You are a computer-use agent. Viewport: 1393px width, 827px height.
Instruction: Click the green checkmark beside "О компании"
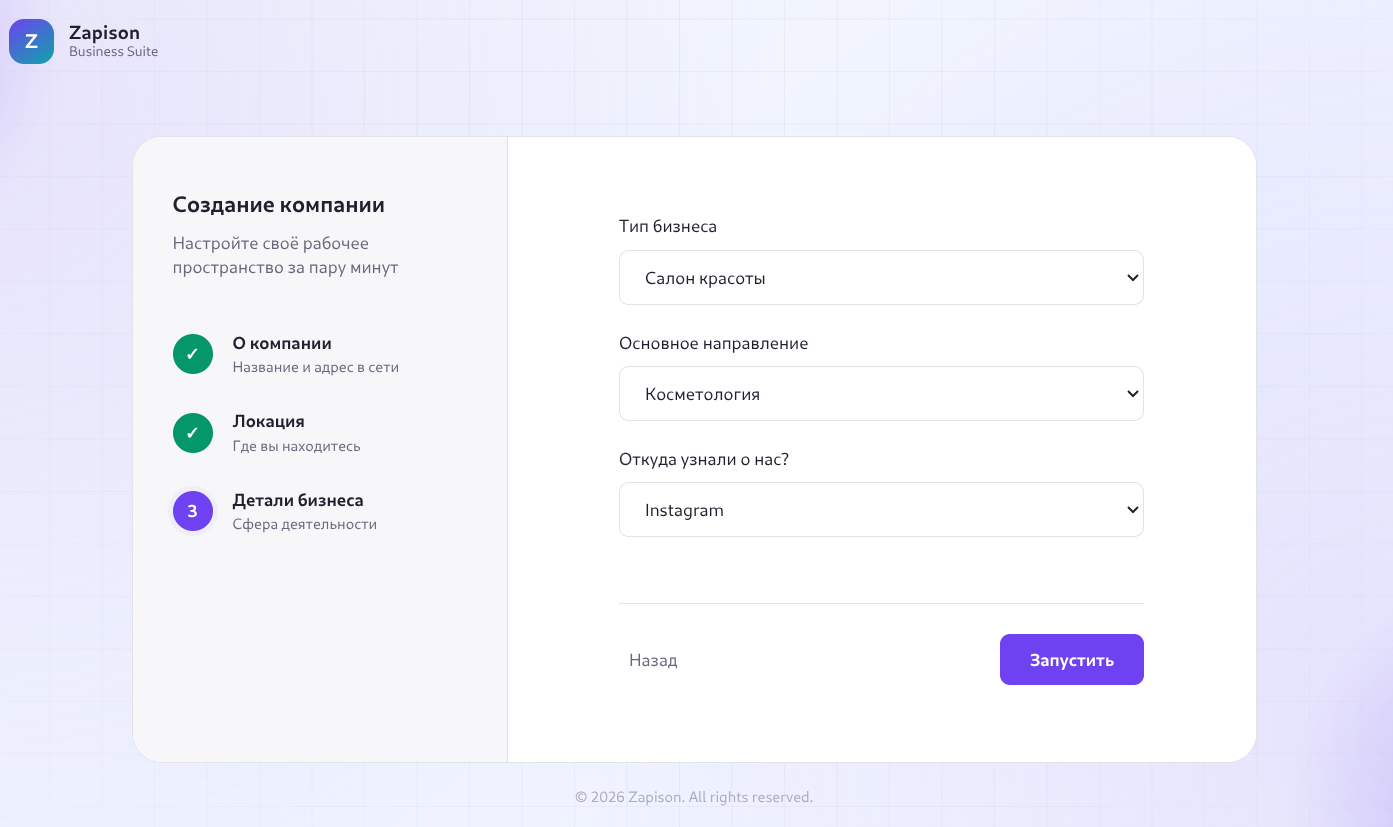[193, 354]
